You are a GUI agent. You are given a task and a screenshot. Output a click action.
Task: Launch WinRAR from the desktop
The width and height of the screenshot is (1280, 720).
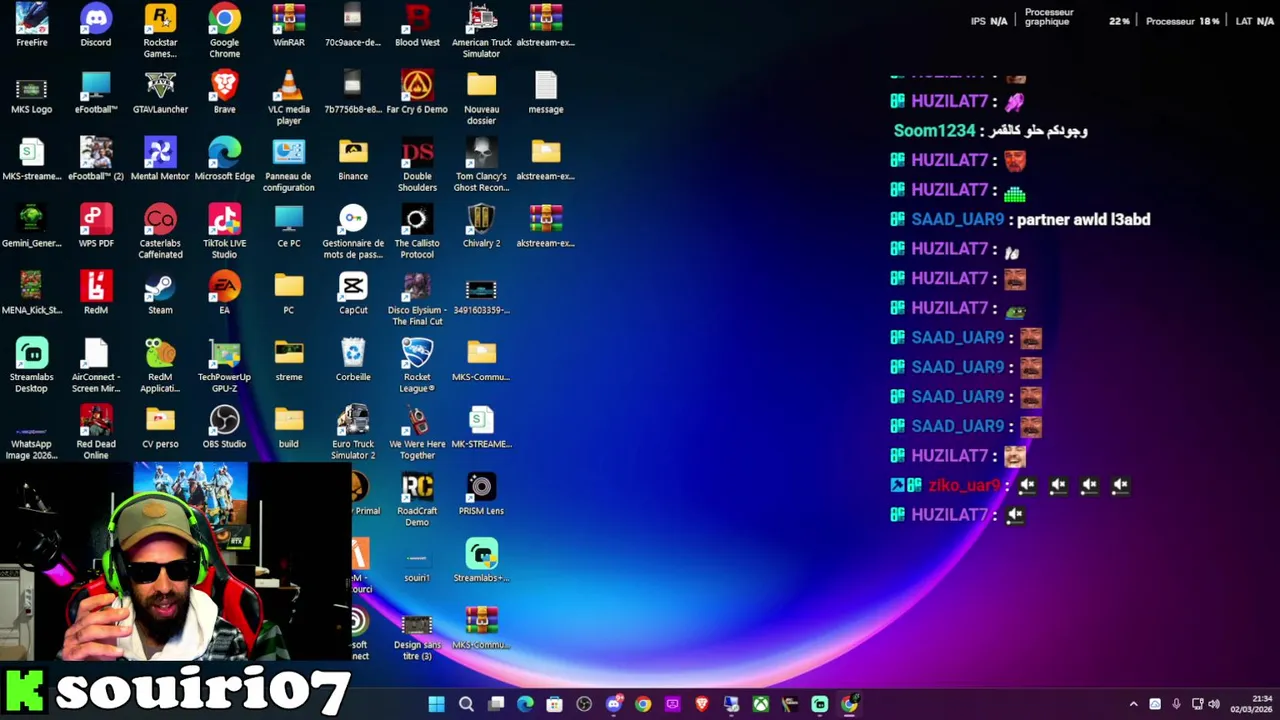click(289, 25)
